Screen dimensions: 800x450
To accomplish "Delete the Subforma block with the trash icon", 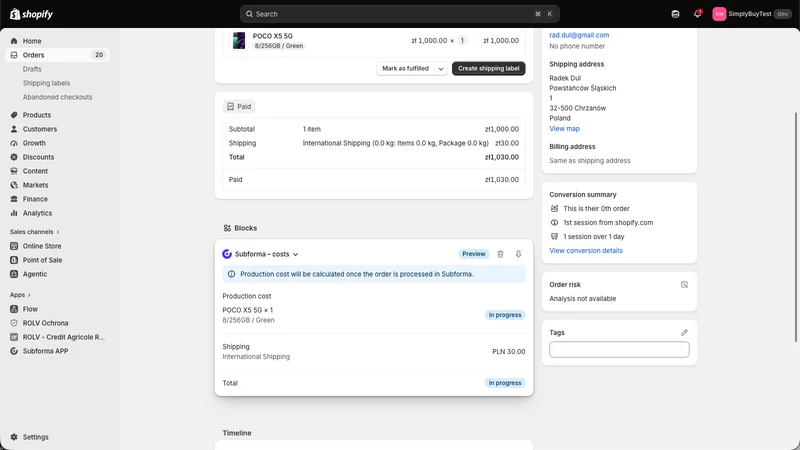I will coord(500,254).
